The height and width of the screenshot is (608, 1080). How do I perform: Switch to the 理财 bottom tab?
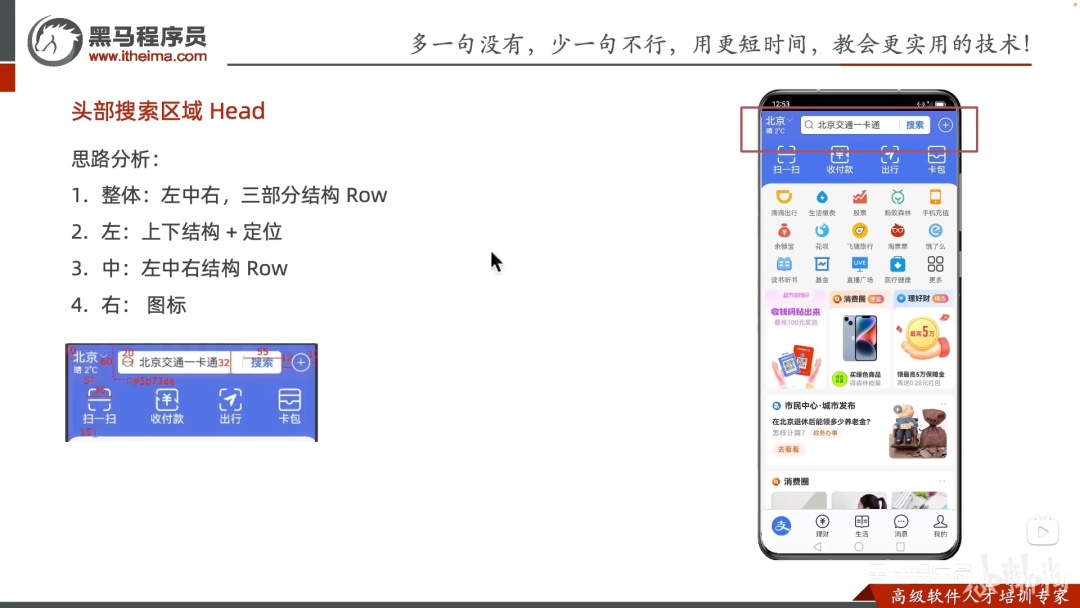click(822, 525)
